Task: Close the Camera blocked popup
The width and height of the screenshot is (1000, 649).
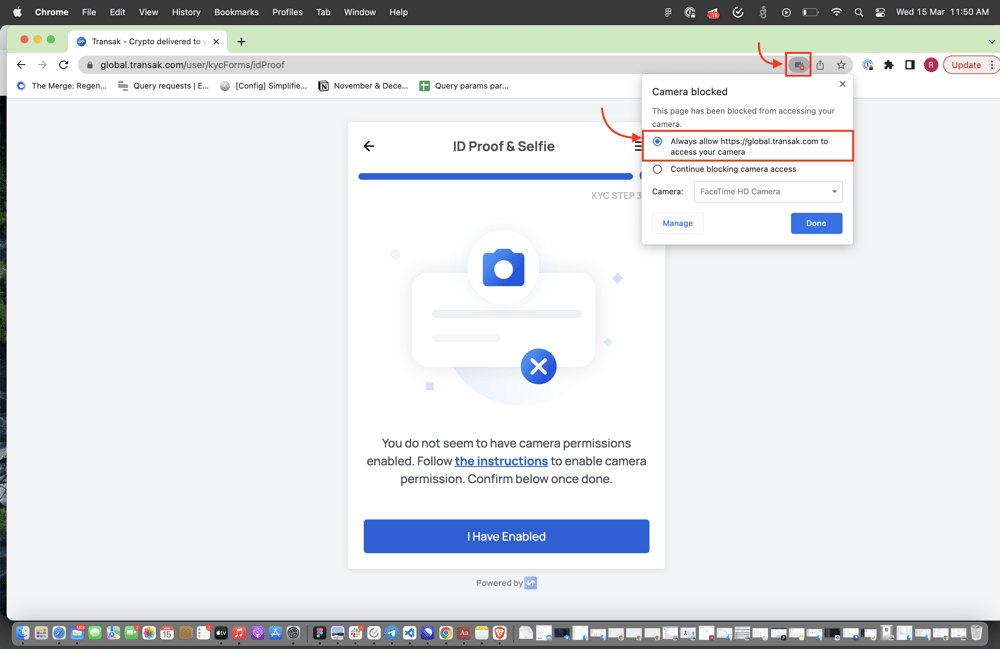Action: [x=842, y=84]
